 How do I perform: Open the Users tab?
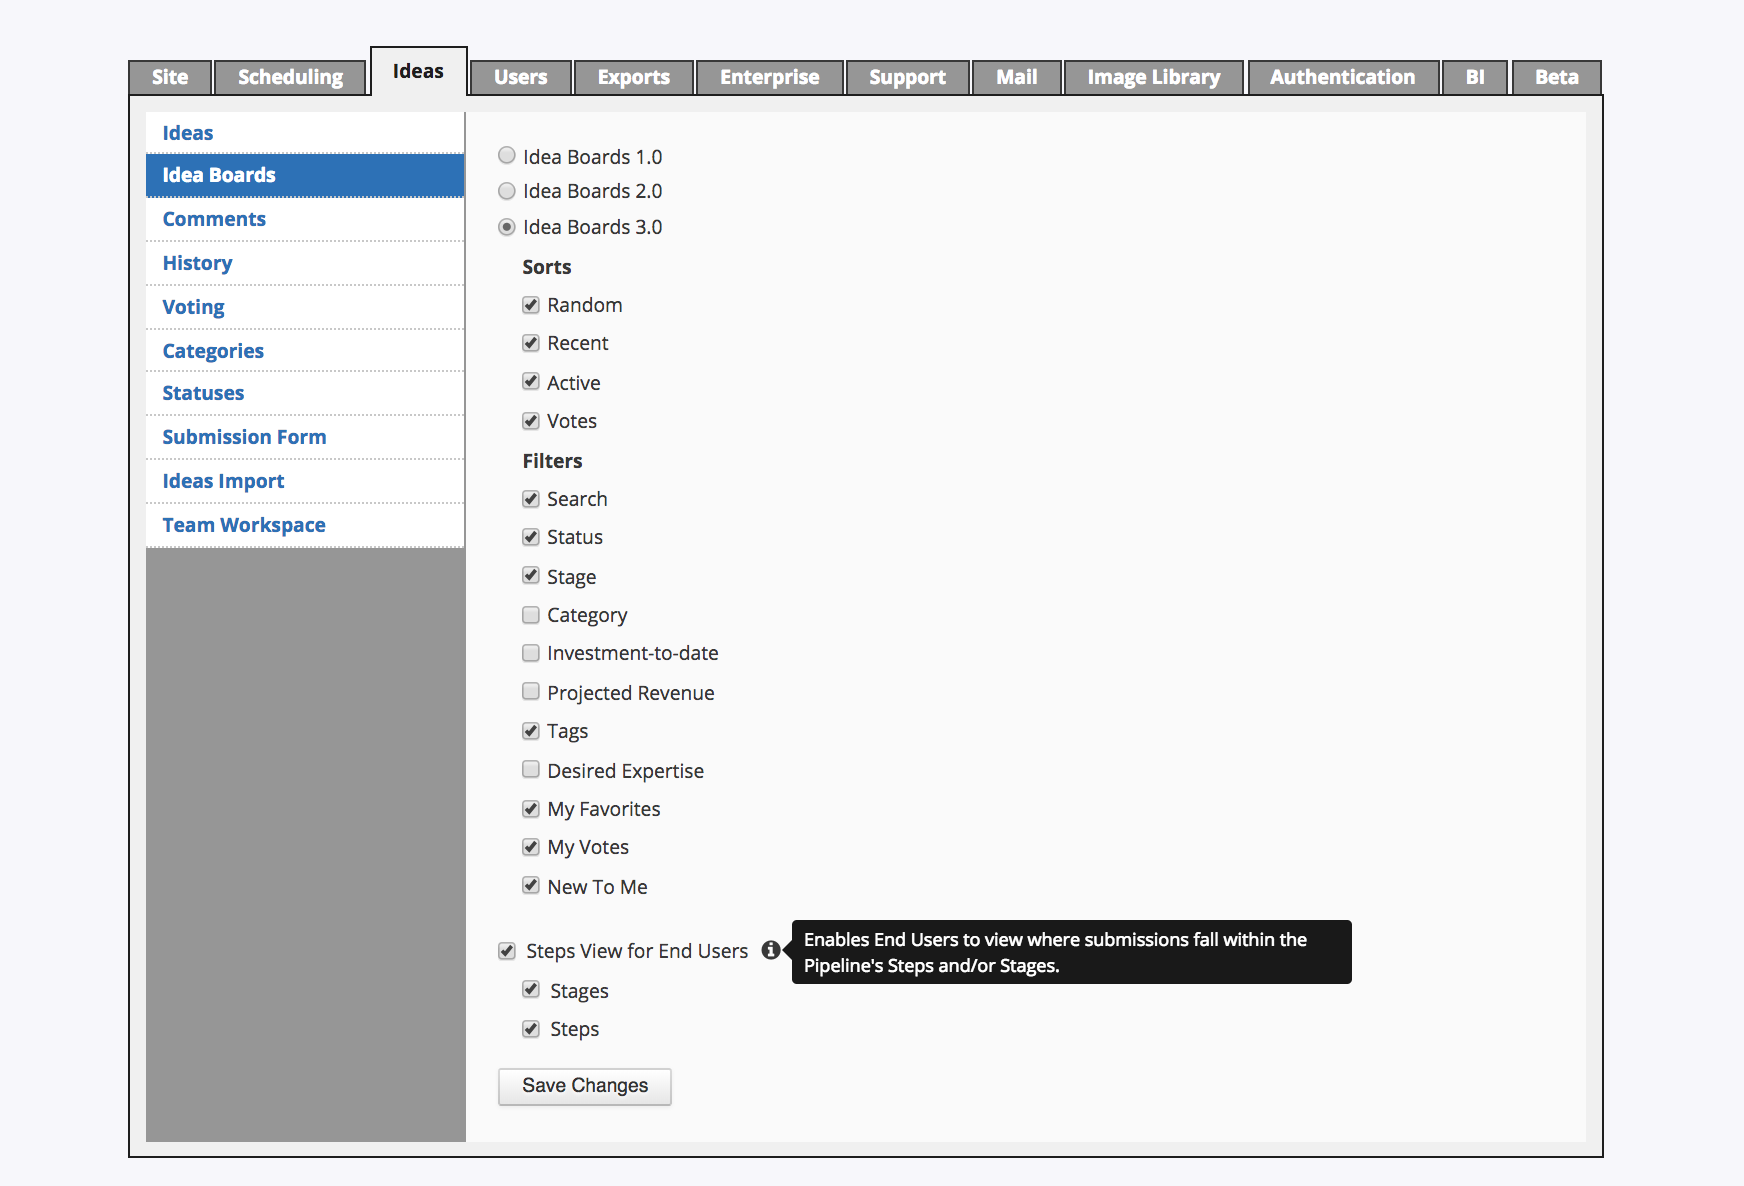tap(520, 77)
